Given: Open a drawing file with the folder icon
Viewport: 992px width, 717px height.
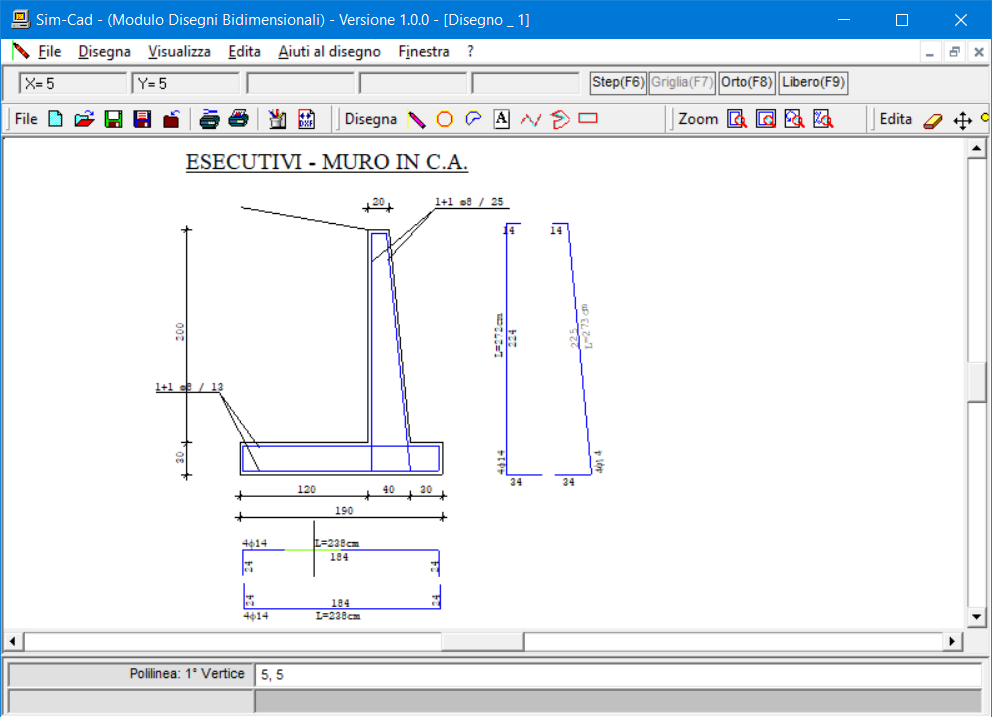Looking at the screenshot, I should [84, 119].
